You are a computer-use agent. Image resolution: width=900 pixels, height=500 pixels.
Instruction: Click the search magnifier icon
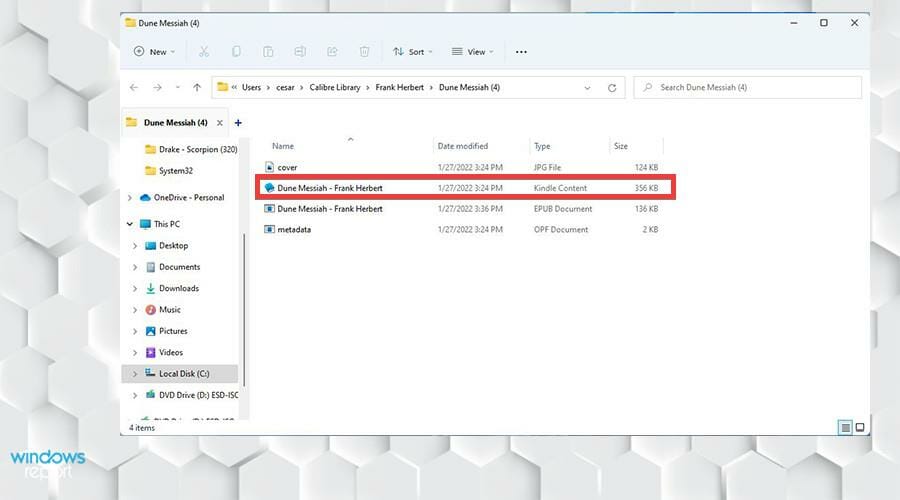[647, 87]
